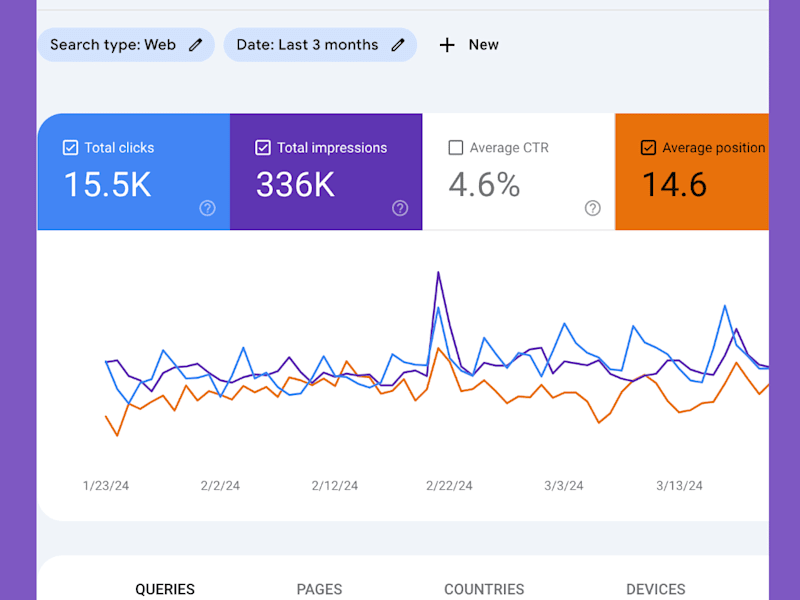The height and width of the screenshot is (600, 800).
Task: Uncheck the Total impressions checkbox
Action: tap(263, 148)
